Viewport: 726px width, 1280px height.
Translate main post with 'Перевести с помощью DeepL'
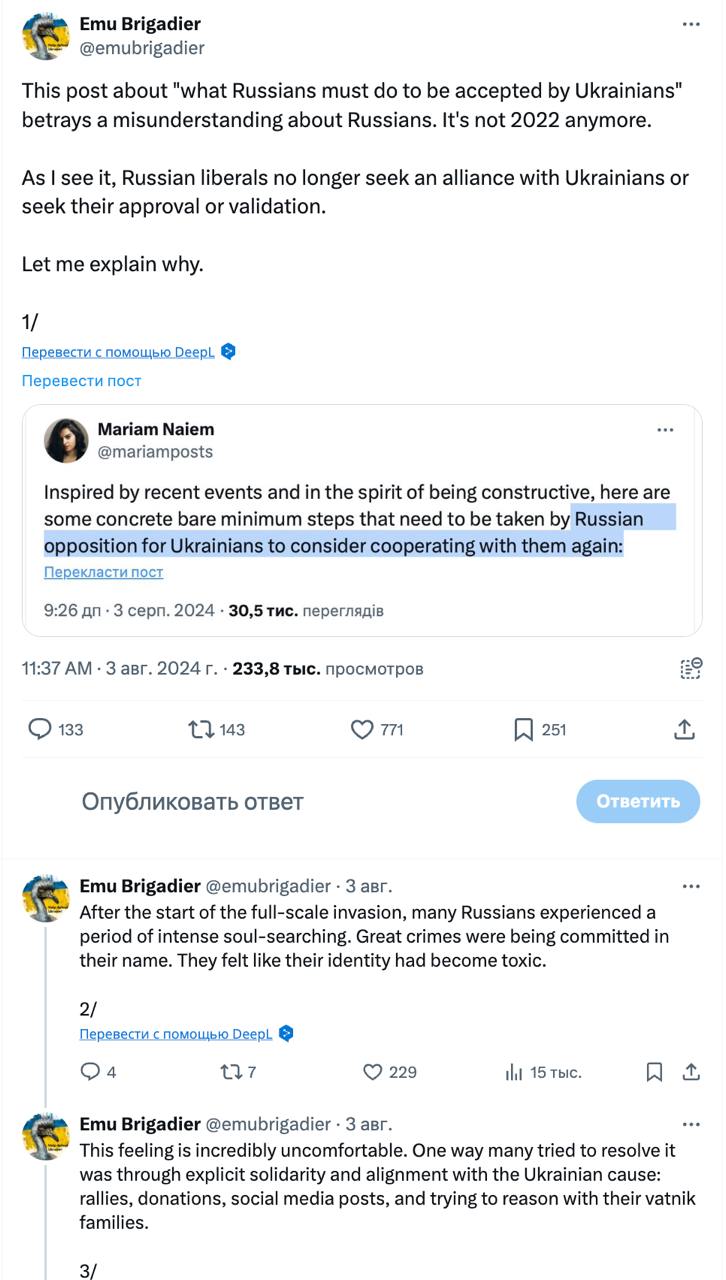pos(120,352)
